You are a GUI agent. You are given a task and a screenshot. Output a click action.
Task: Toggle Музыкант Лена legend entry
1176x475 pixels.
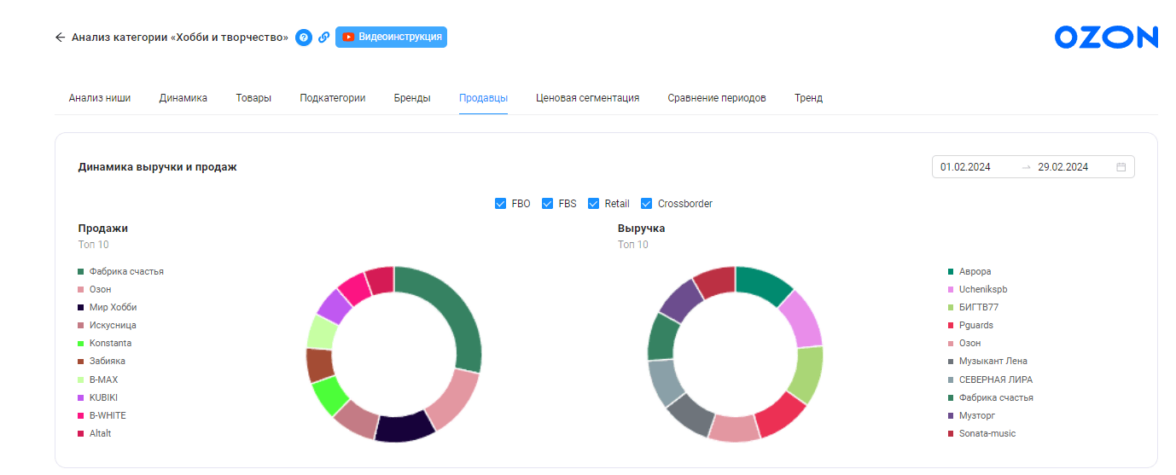(x=987, y=361)
